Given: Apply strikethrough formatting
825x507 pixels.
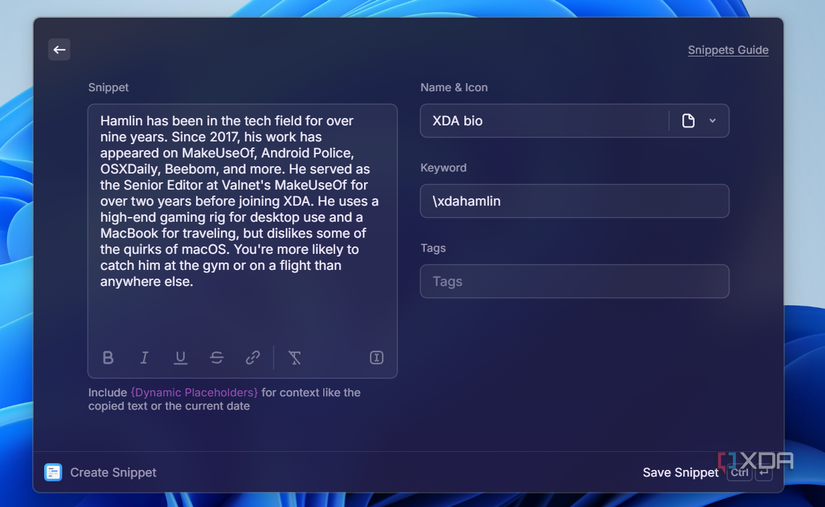Looking at the screenshot, I should tap(217, 358).
